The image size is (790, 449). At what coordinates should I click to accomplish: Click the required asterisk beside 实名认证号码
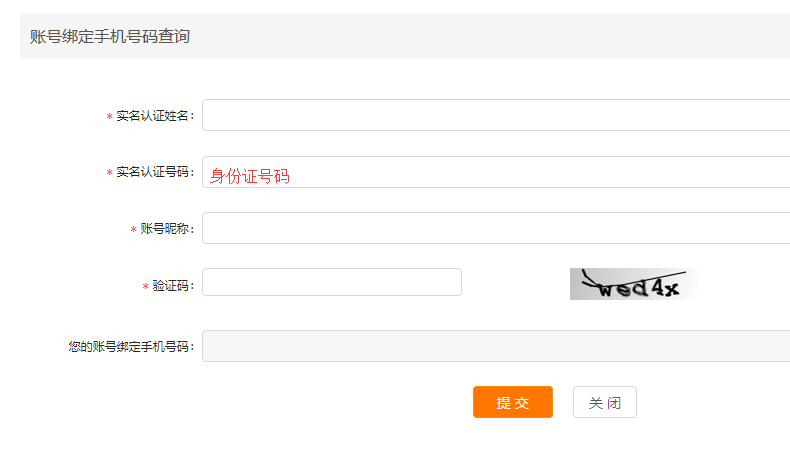[109, 173]
